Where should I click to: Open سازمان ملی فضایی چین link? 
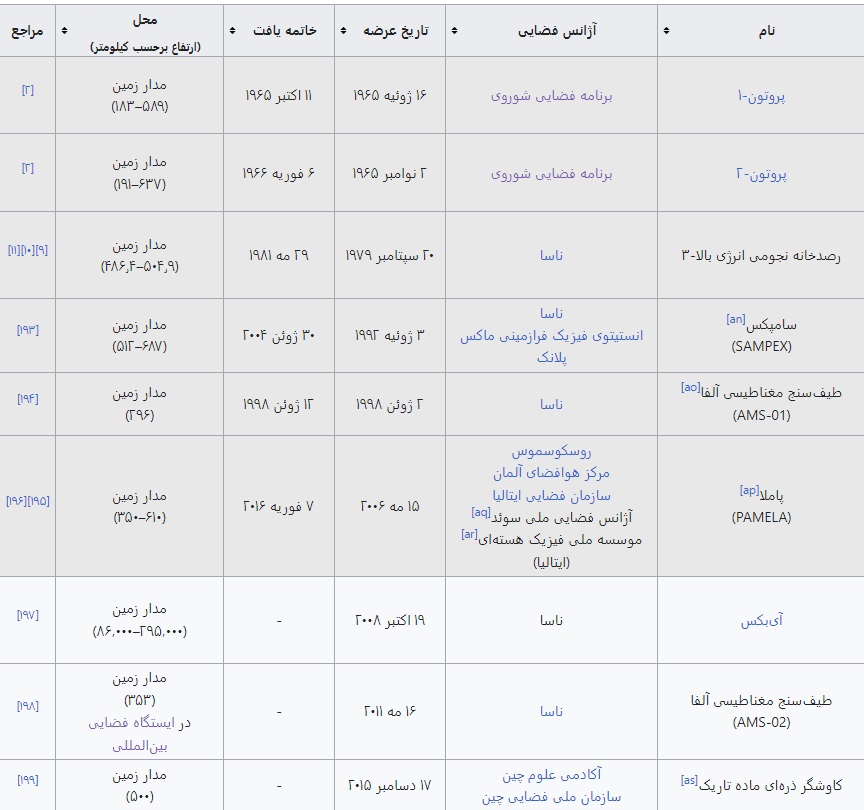(x=551, y=797)
